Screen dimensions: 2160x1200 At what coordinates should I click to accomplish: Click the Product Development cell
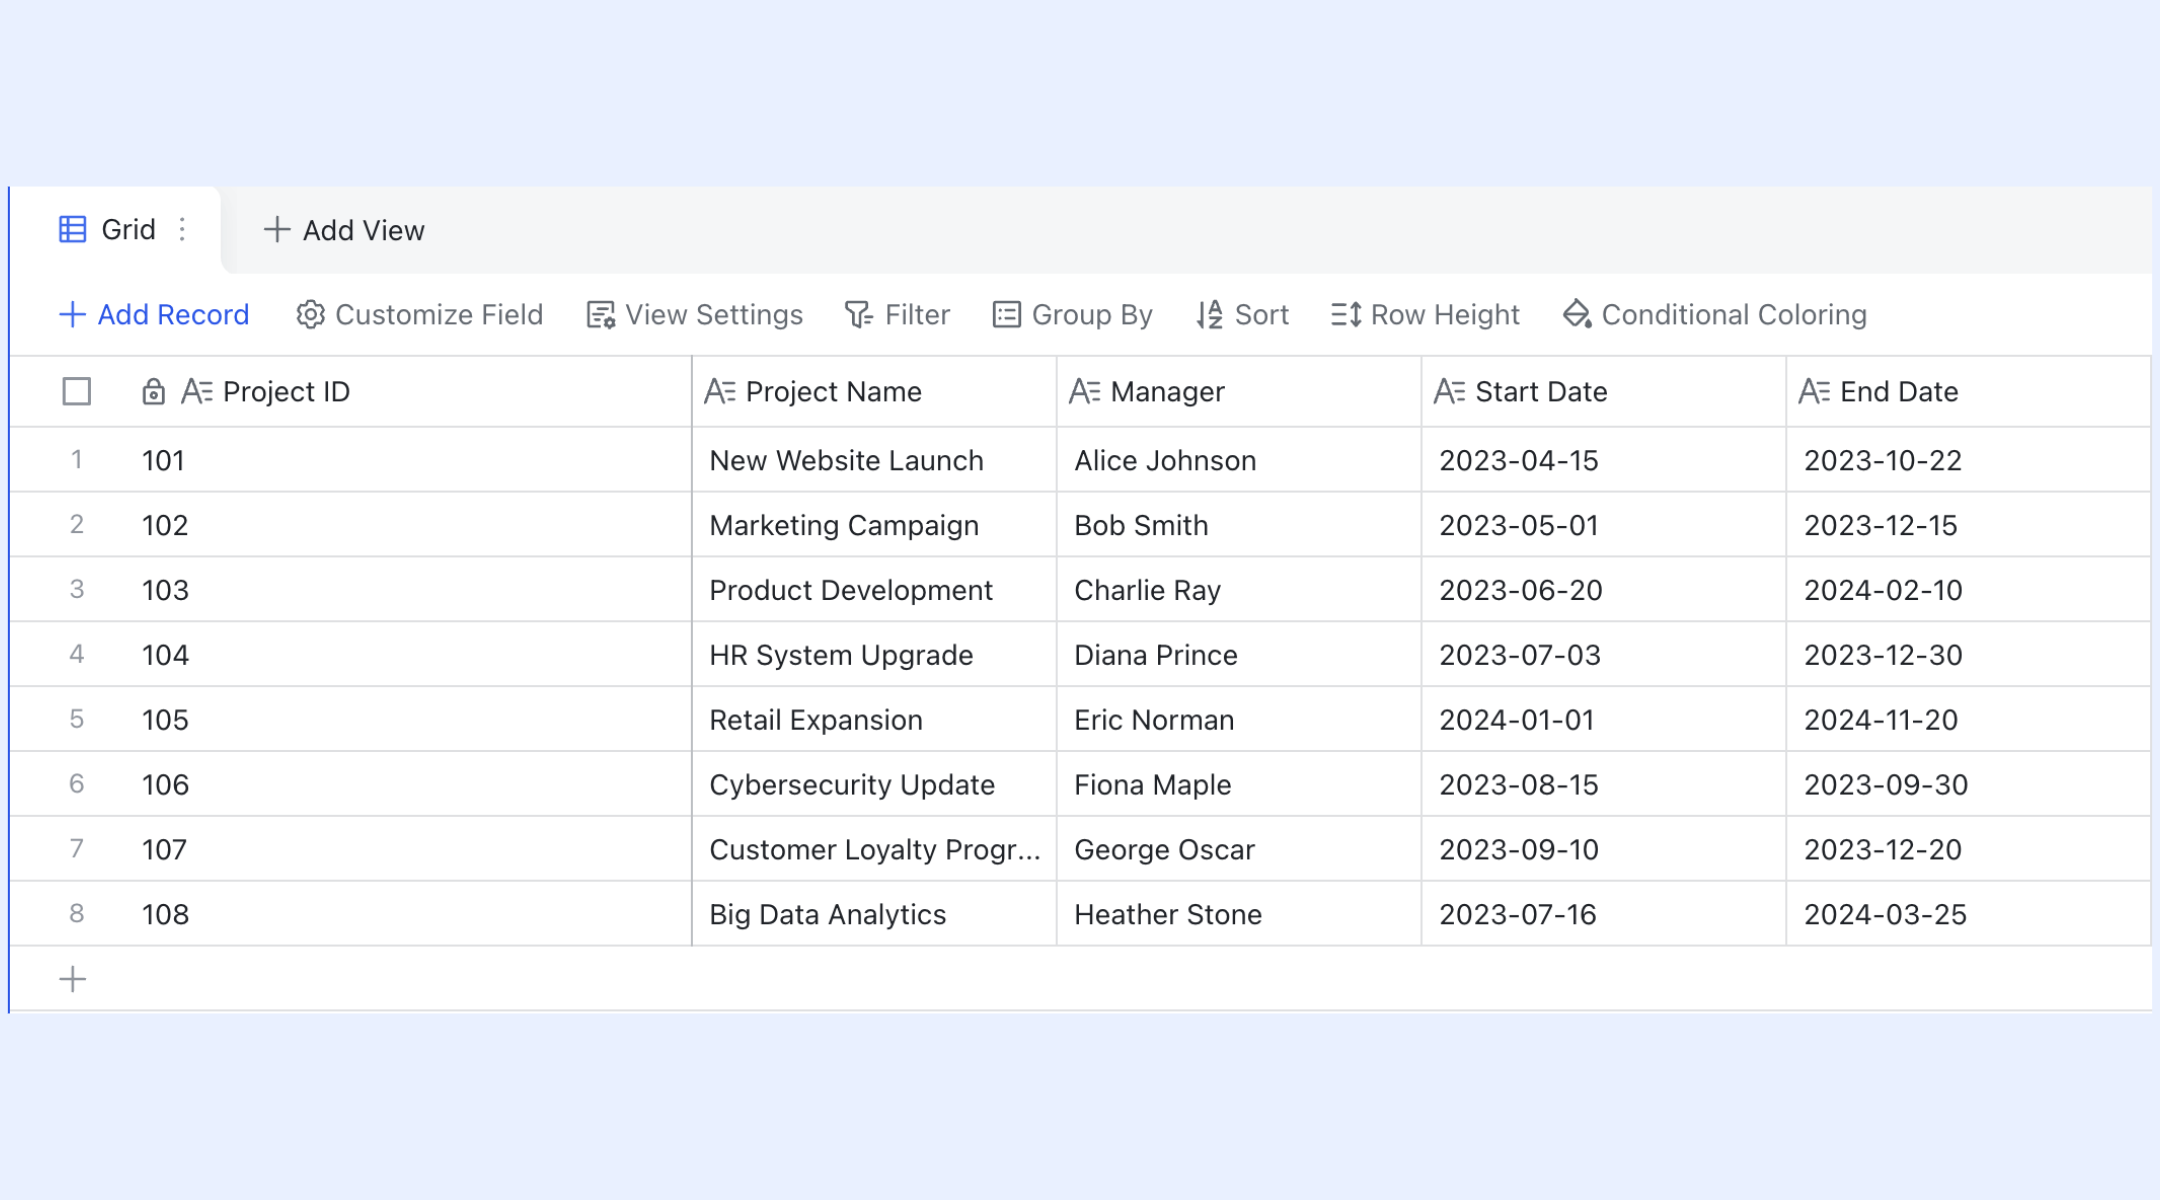click(x=874, y=590)
